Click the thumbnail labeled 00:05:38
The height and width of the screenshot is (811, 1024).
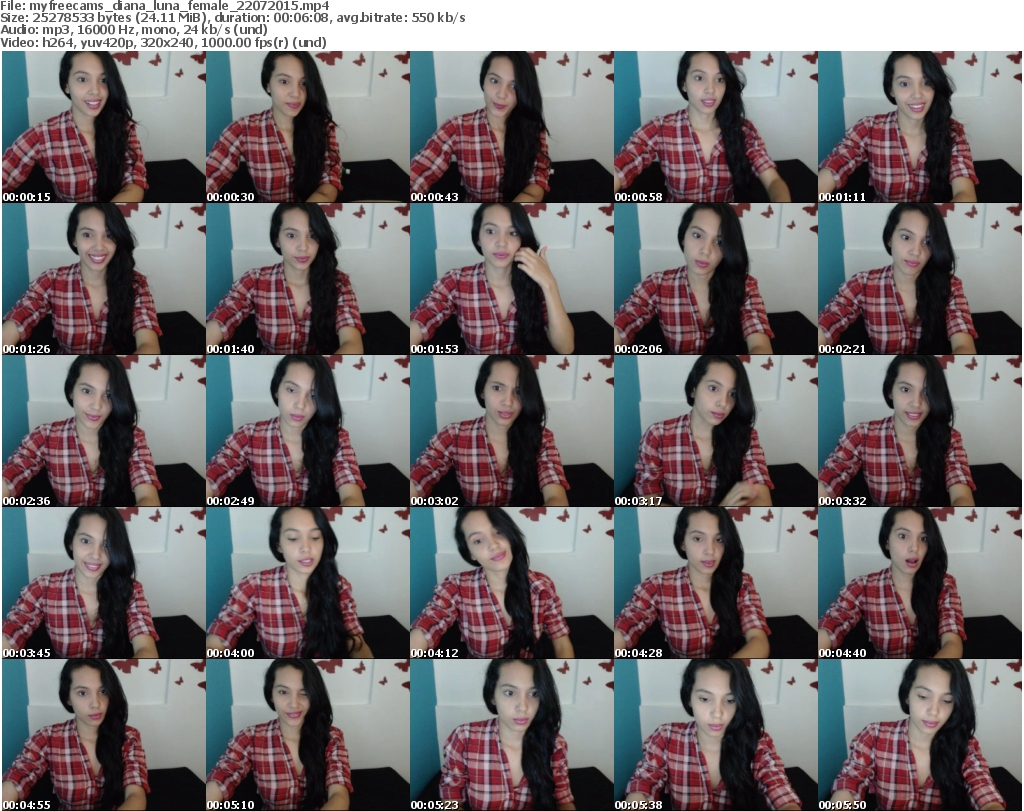tap(716, 735)
